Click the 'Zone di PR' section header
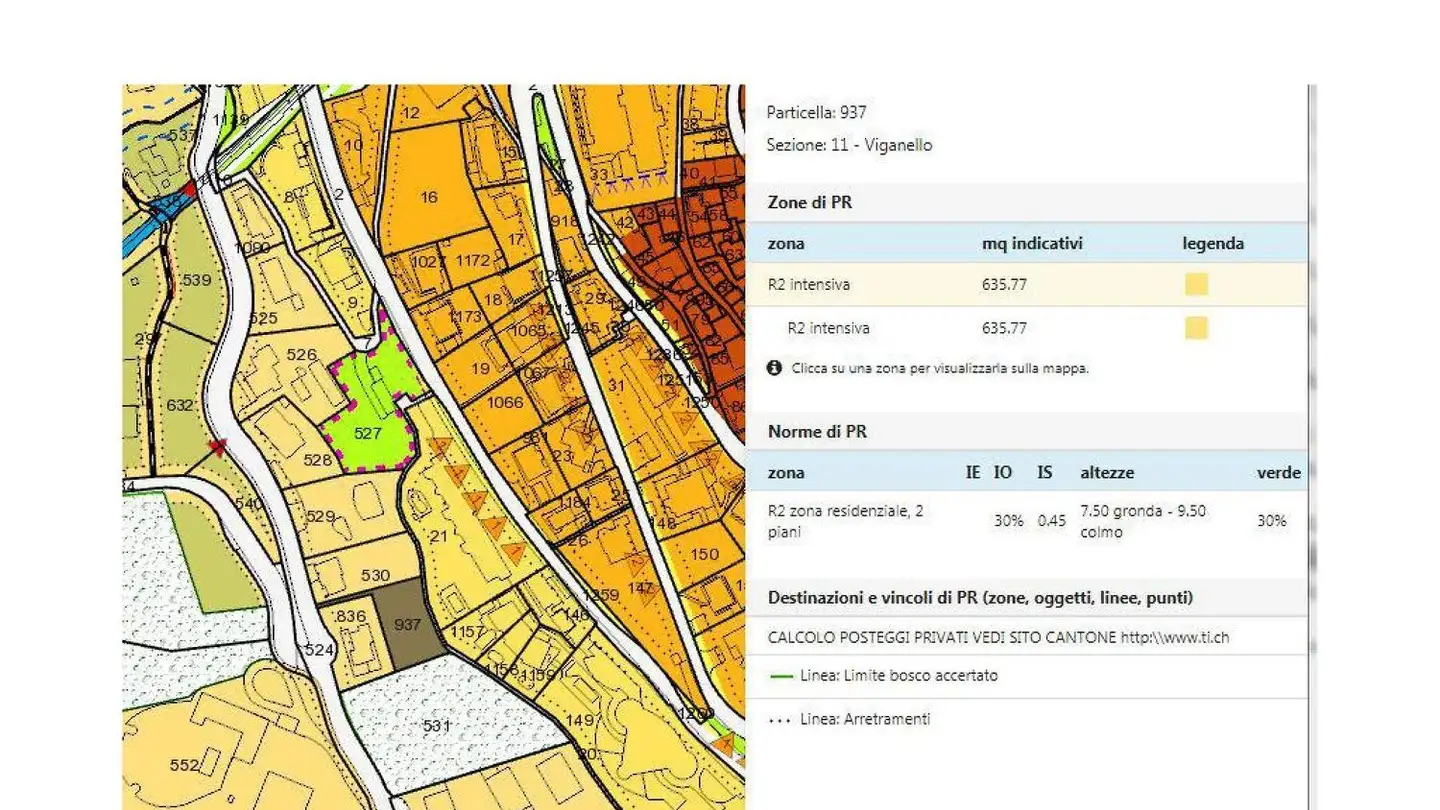Viewport: 1440px width, 810px height. (x=810, y=202)
